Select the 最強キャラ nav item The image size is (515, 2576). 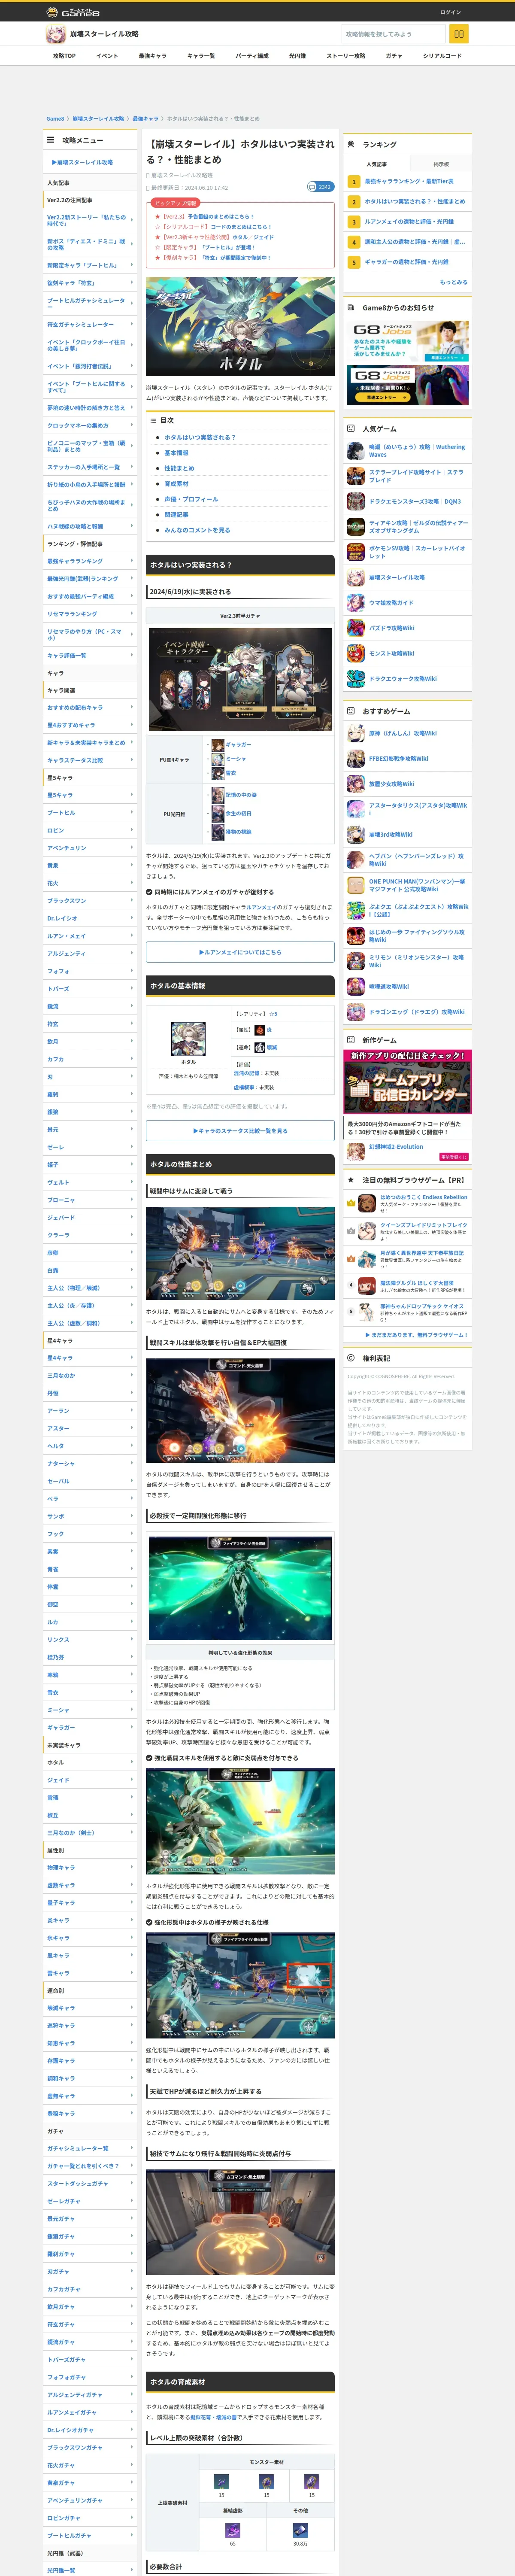point(153,56)
